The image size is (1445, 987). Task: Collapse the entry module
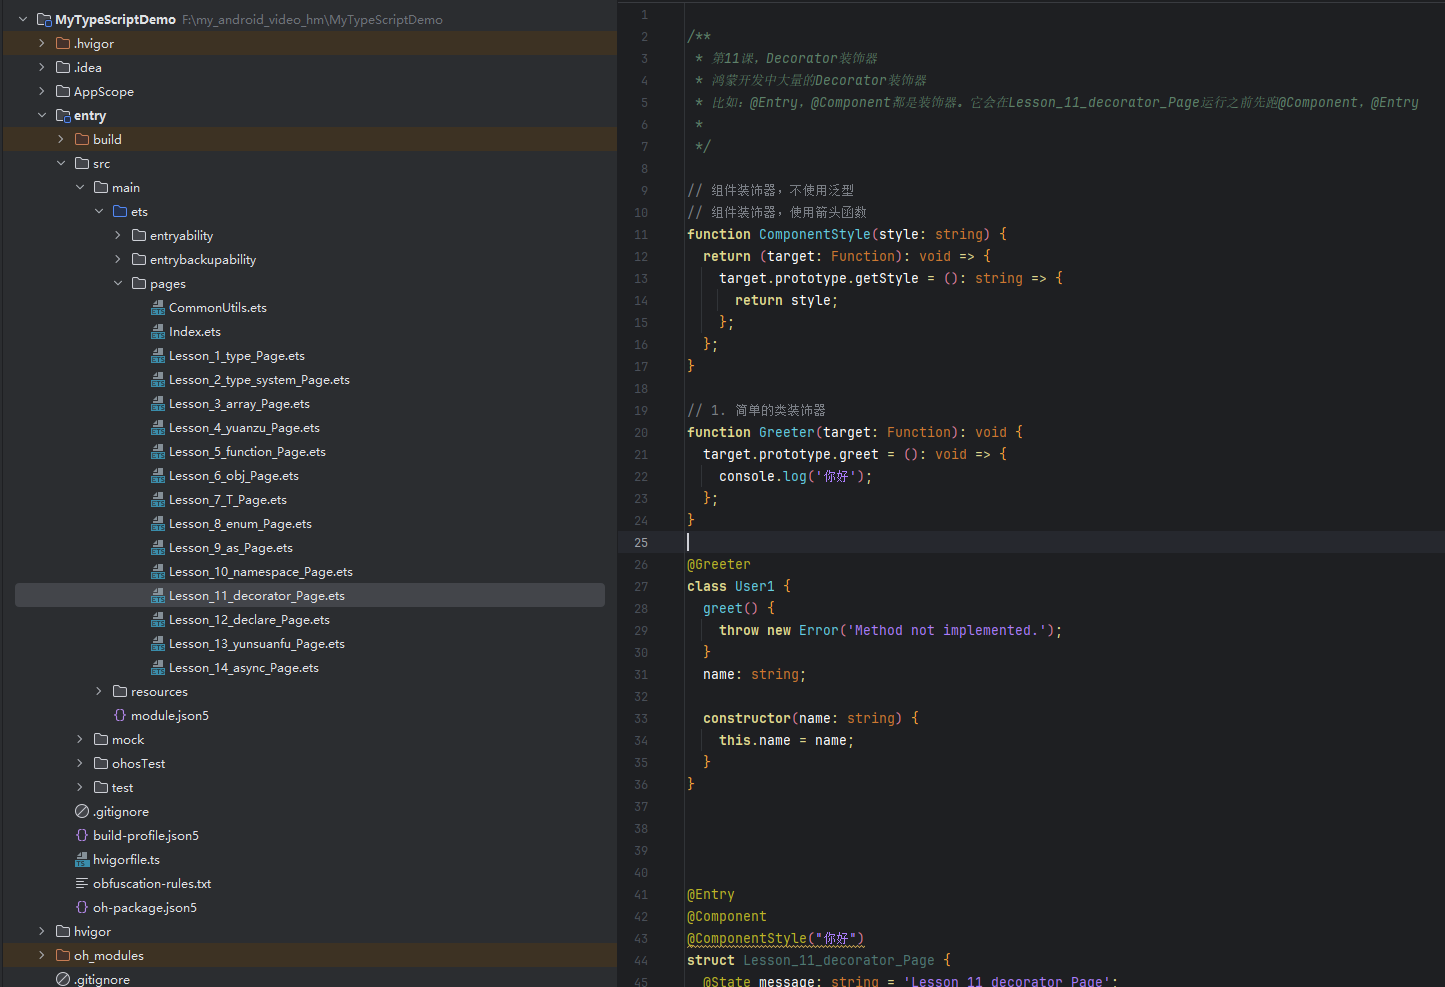(x=42, y=115)
